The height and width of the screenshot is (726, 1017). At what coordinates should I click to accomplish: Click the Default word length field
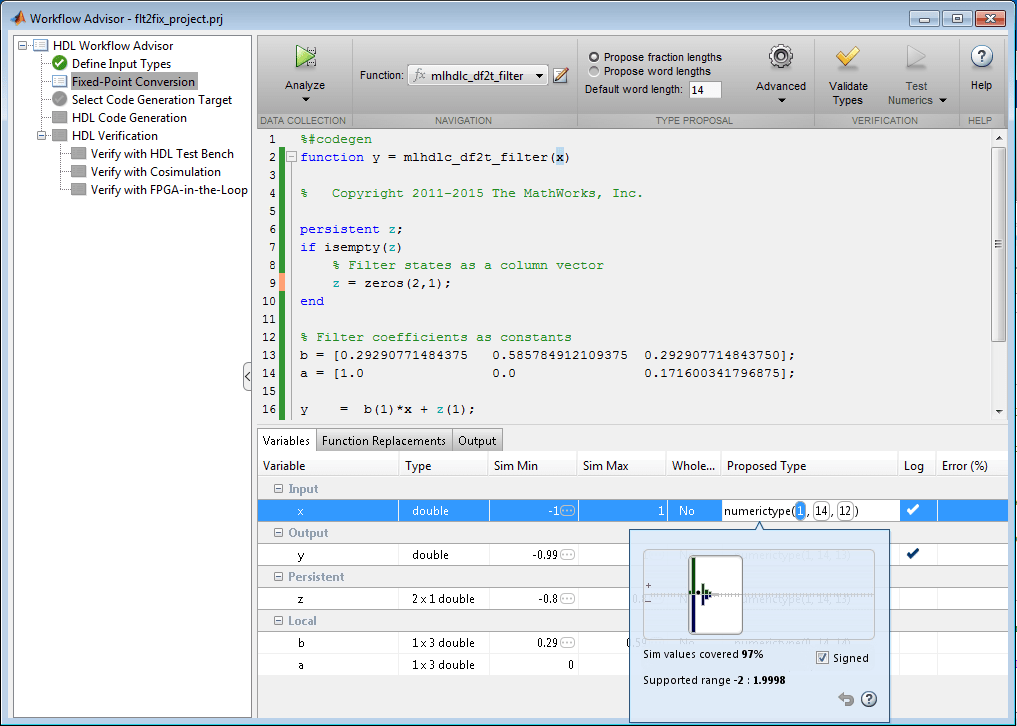click(x=705, y=90)
